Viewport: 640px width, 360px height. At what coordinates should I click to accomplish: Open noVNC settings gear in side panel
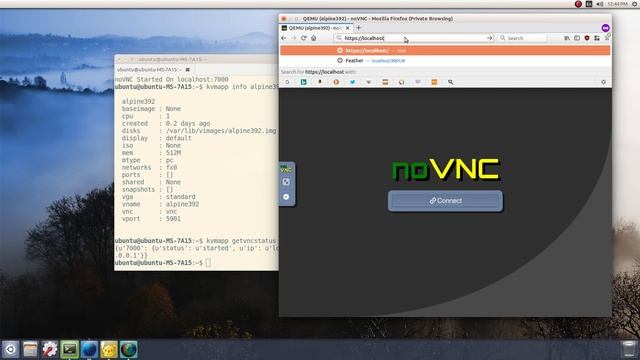286,197
